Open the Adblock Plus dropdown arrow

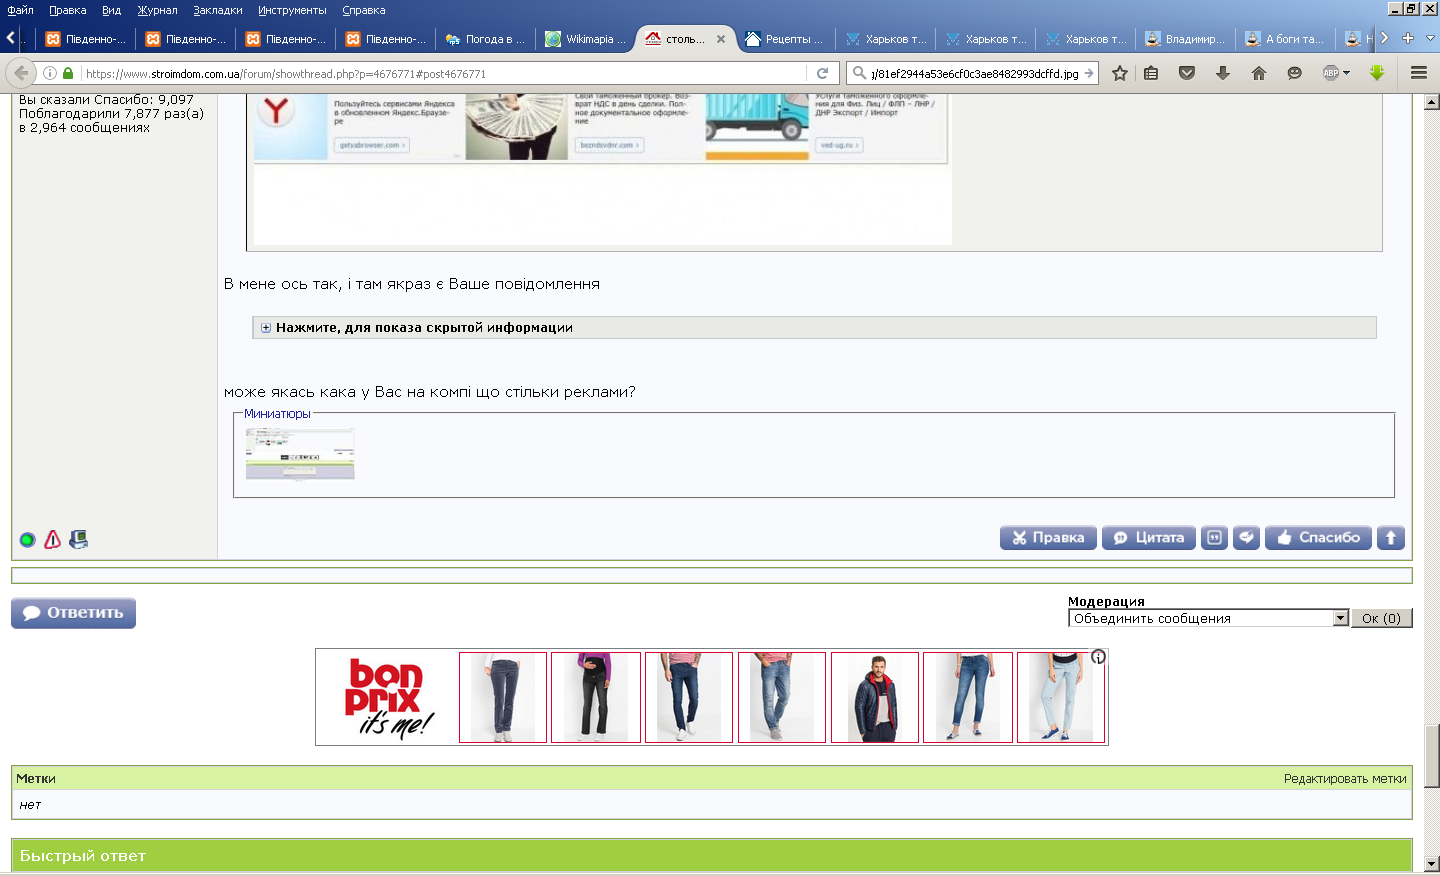[1346, 73]
